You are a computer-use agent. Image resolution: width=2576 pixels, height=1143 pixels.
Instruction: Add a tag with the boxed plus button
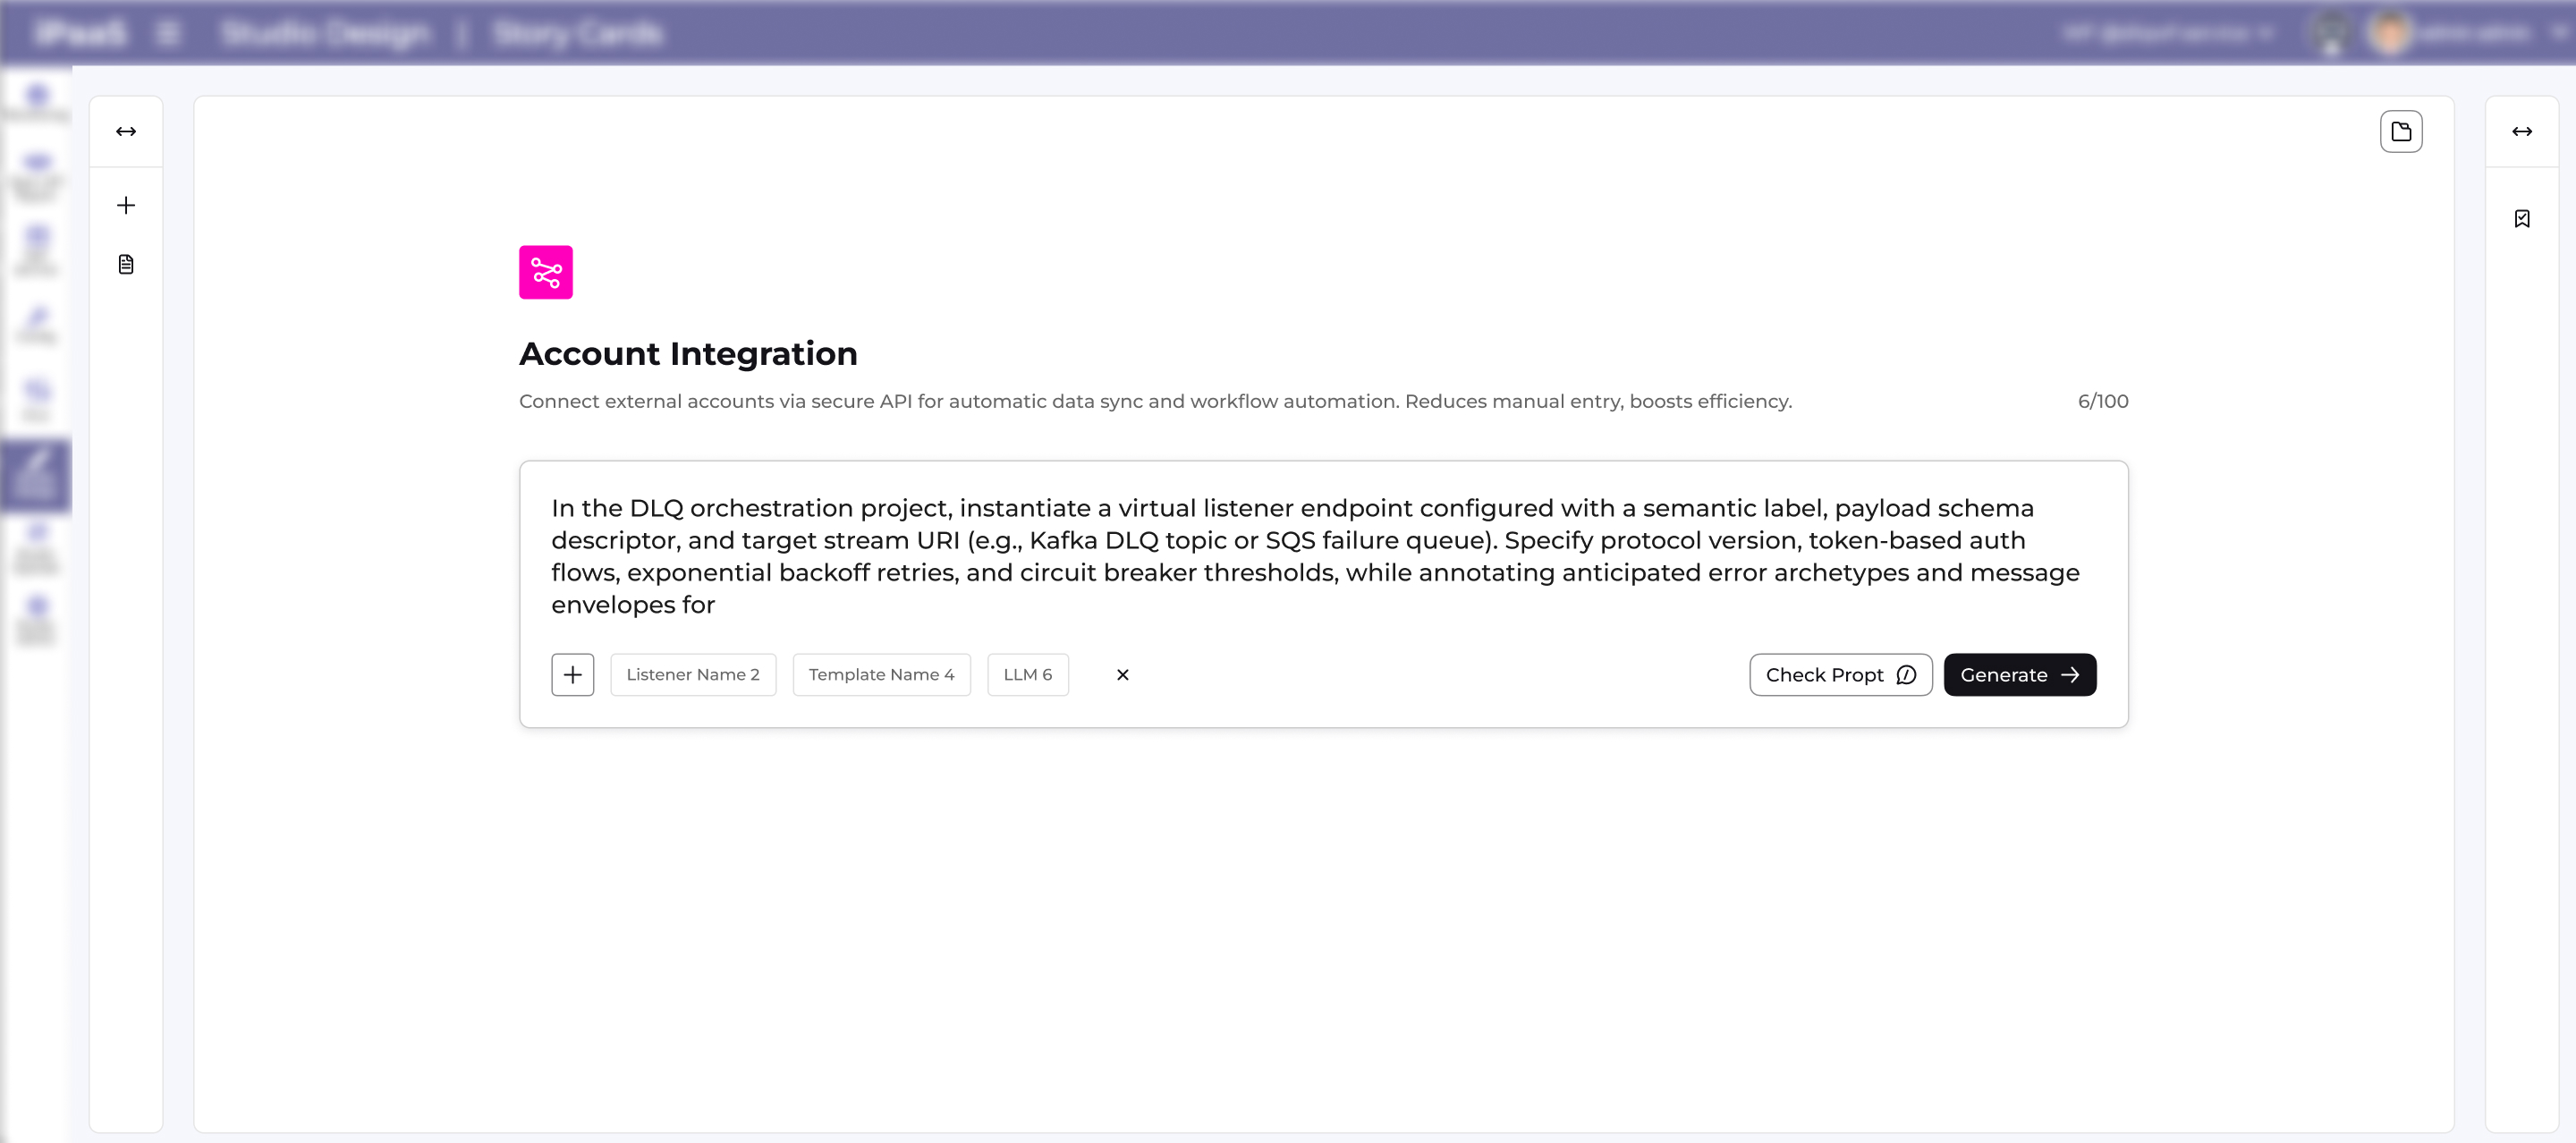coord(572,674)
